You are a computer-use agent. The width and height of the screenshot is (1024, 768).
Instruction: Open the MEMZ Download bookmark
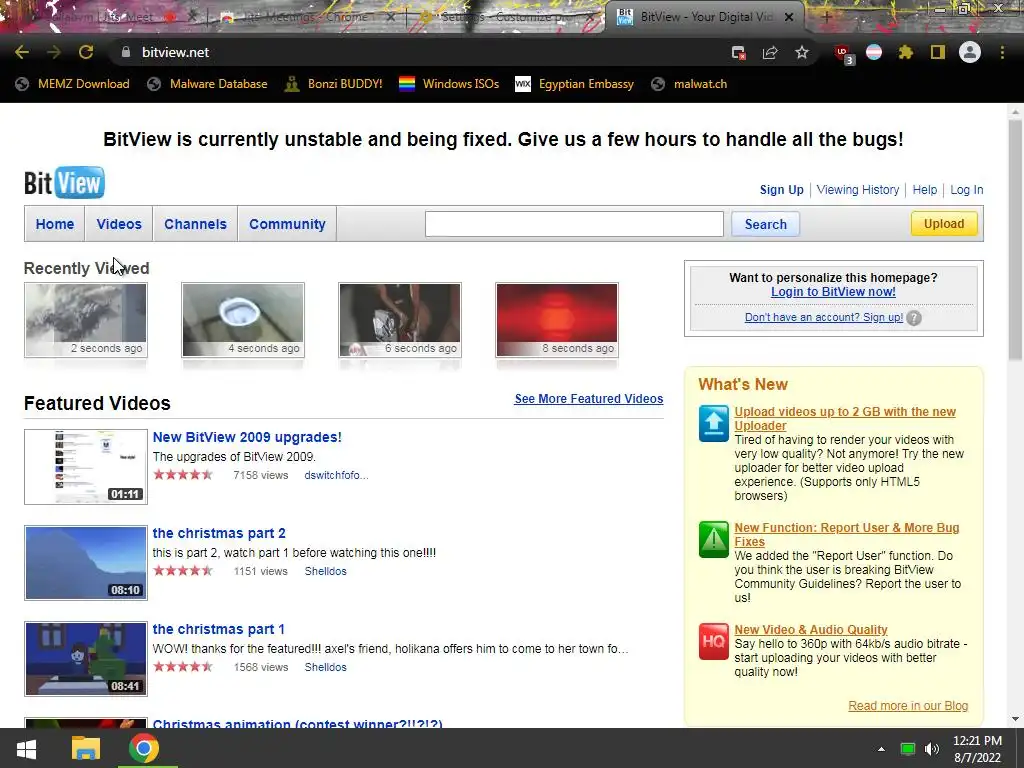coord(72,84)
